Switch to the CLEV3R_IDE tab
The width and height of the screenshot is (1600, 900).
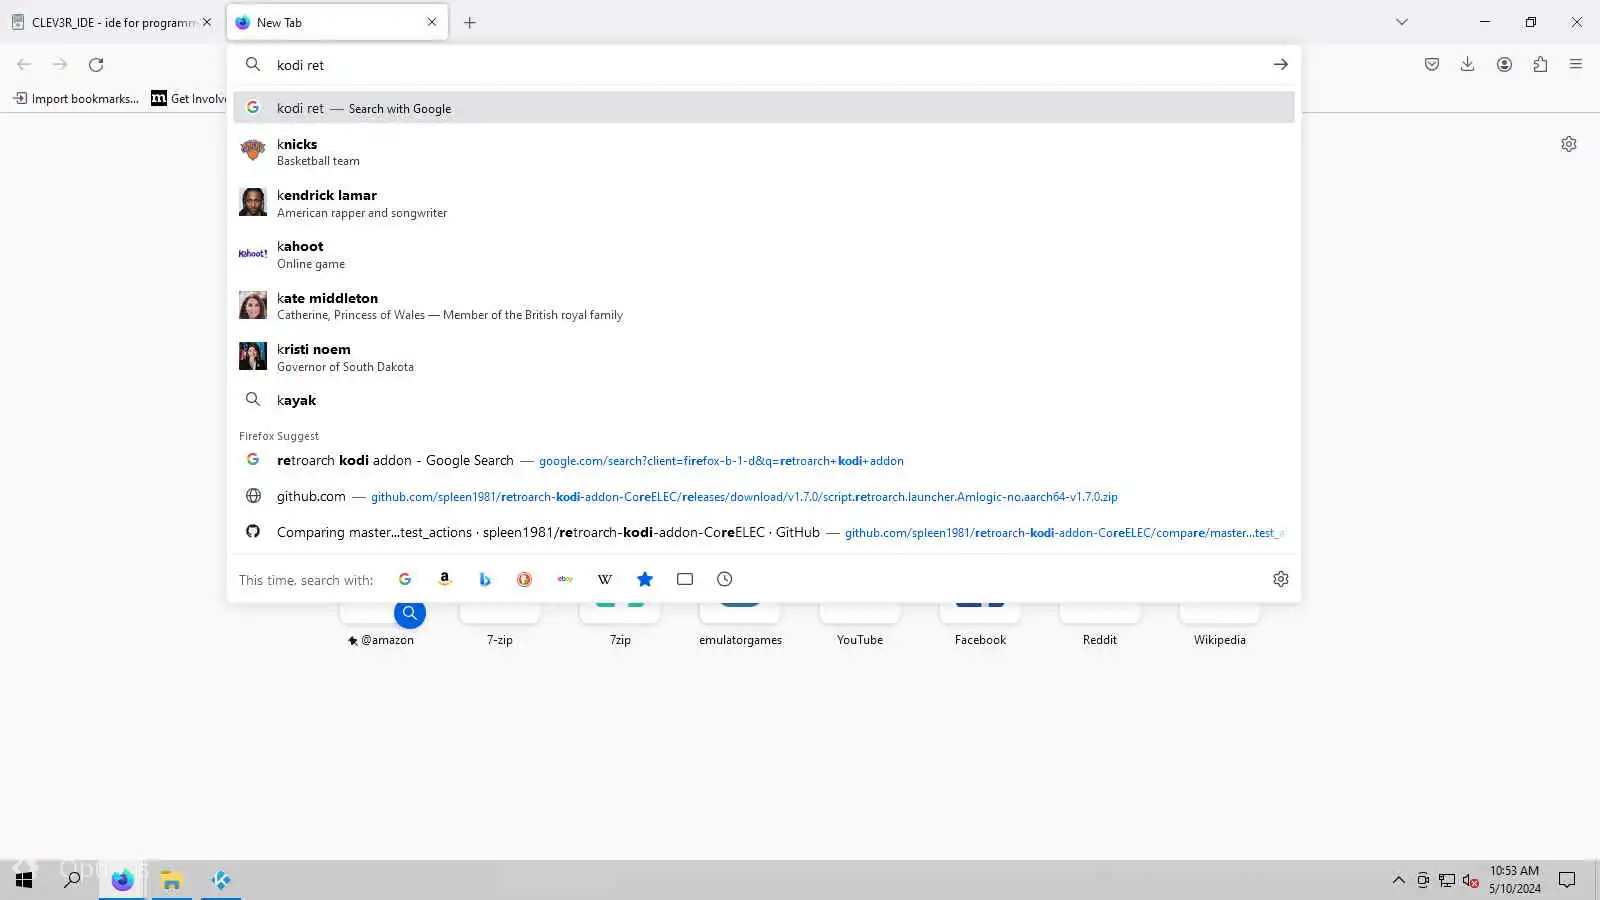(112, 22)
